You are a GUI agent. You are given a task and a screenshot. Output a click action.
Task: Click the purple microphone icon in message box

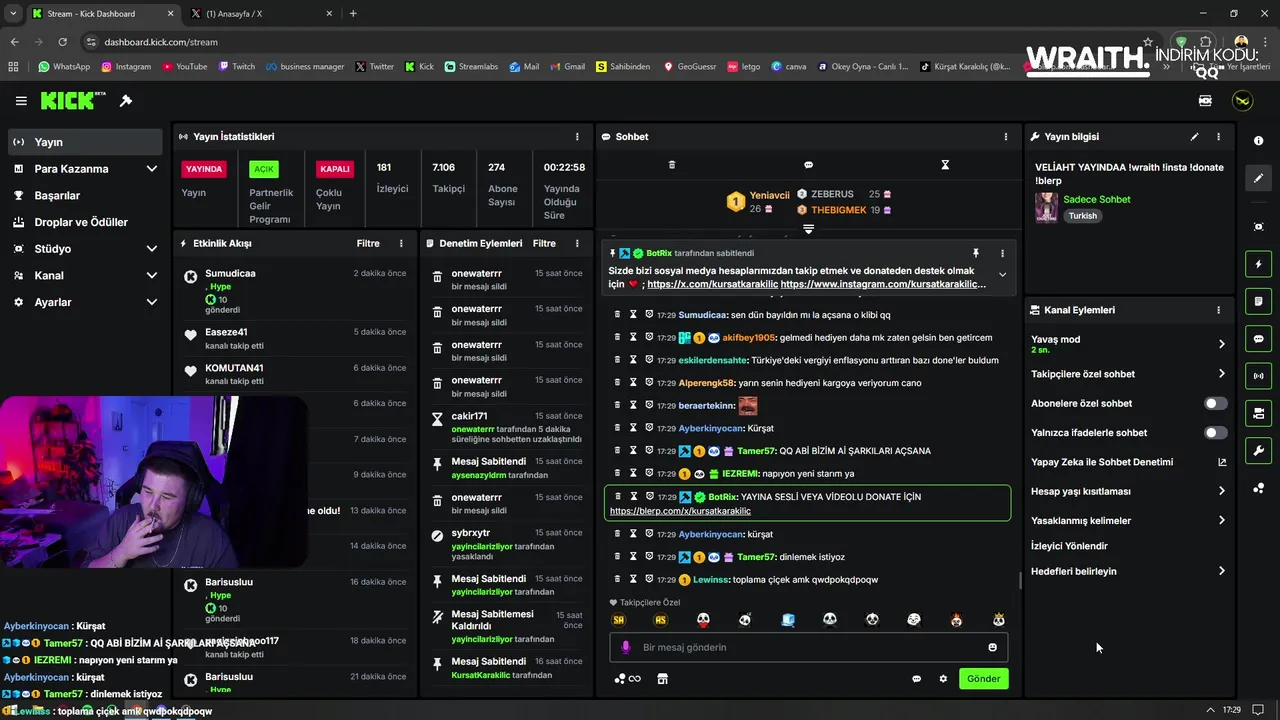pyautogui.click(x=626, y=647)
